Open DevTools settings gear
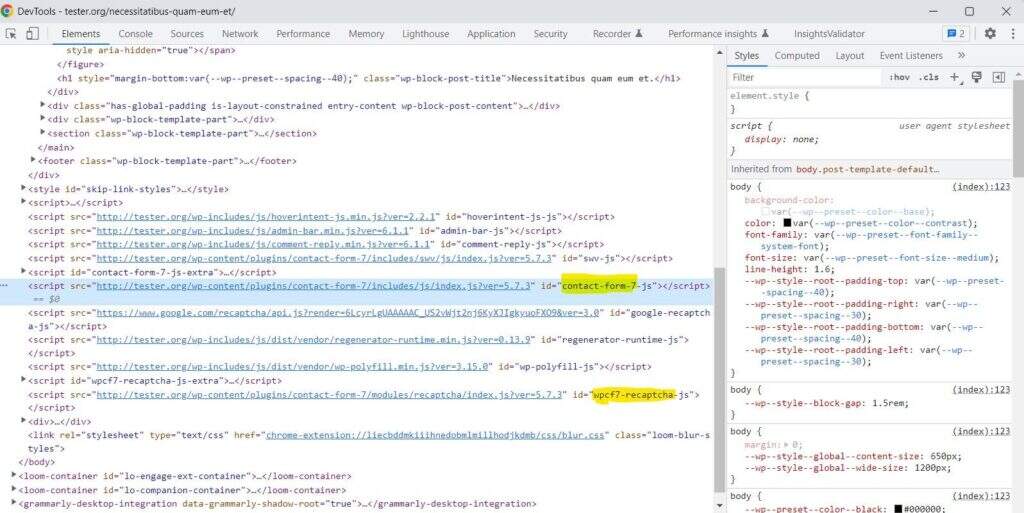 coord(990,33)
